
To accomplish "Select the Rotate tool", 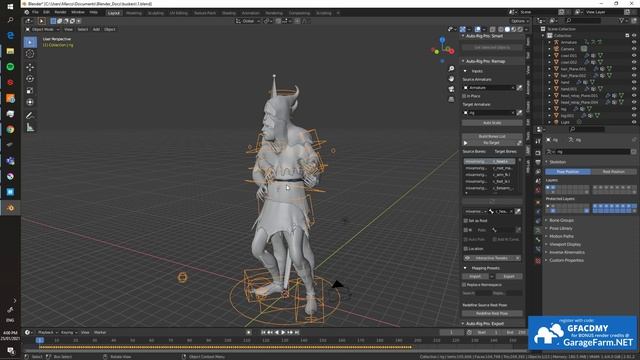I will [30, 79].
